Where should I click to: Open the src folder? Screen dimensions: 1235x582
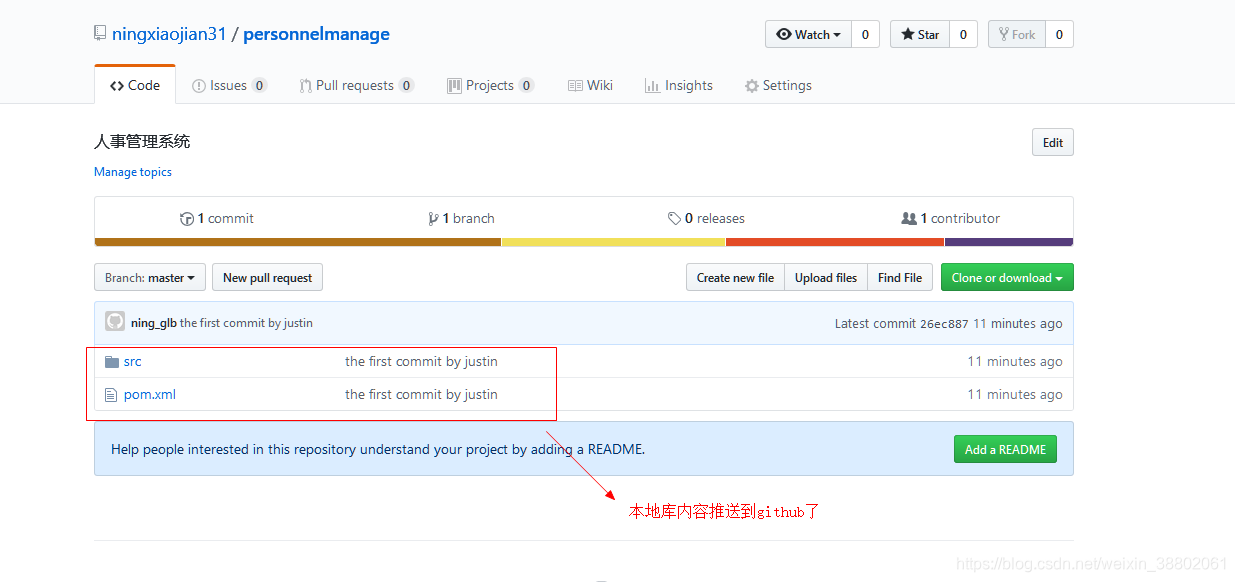[x=133, y=362]
